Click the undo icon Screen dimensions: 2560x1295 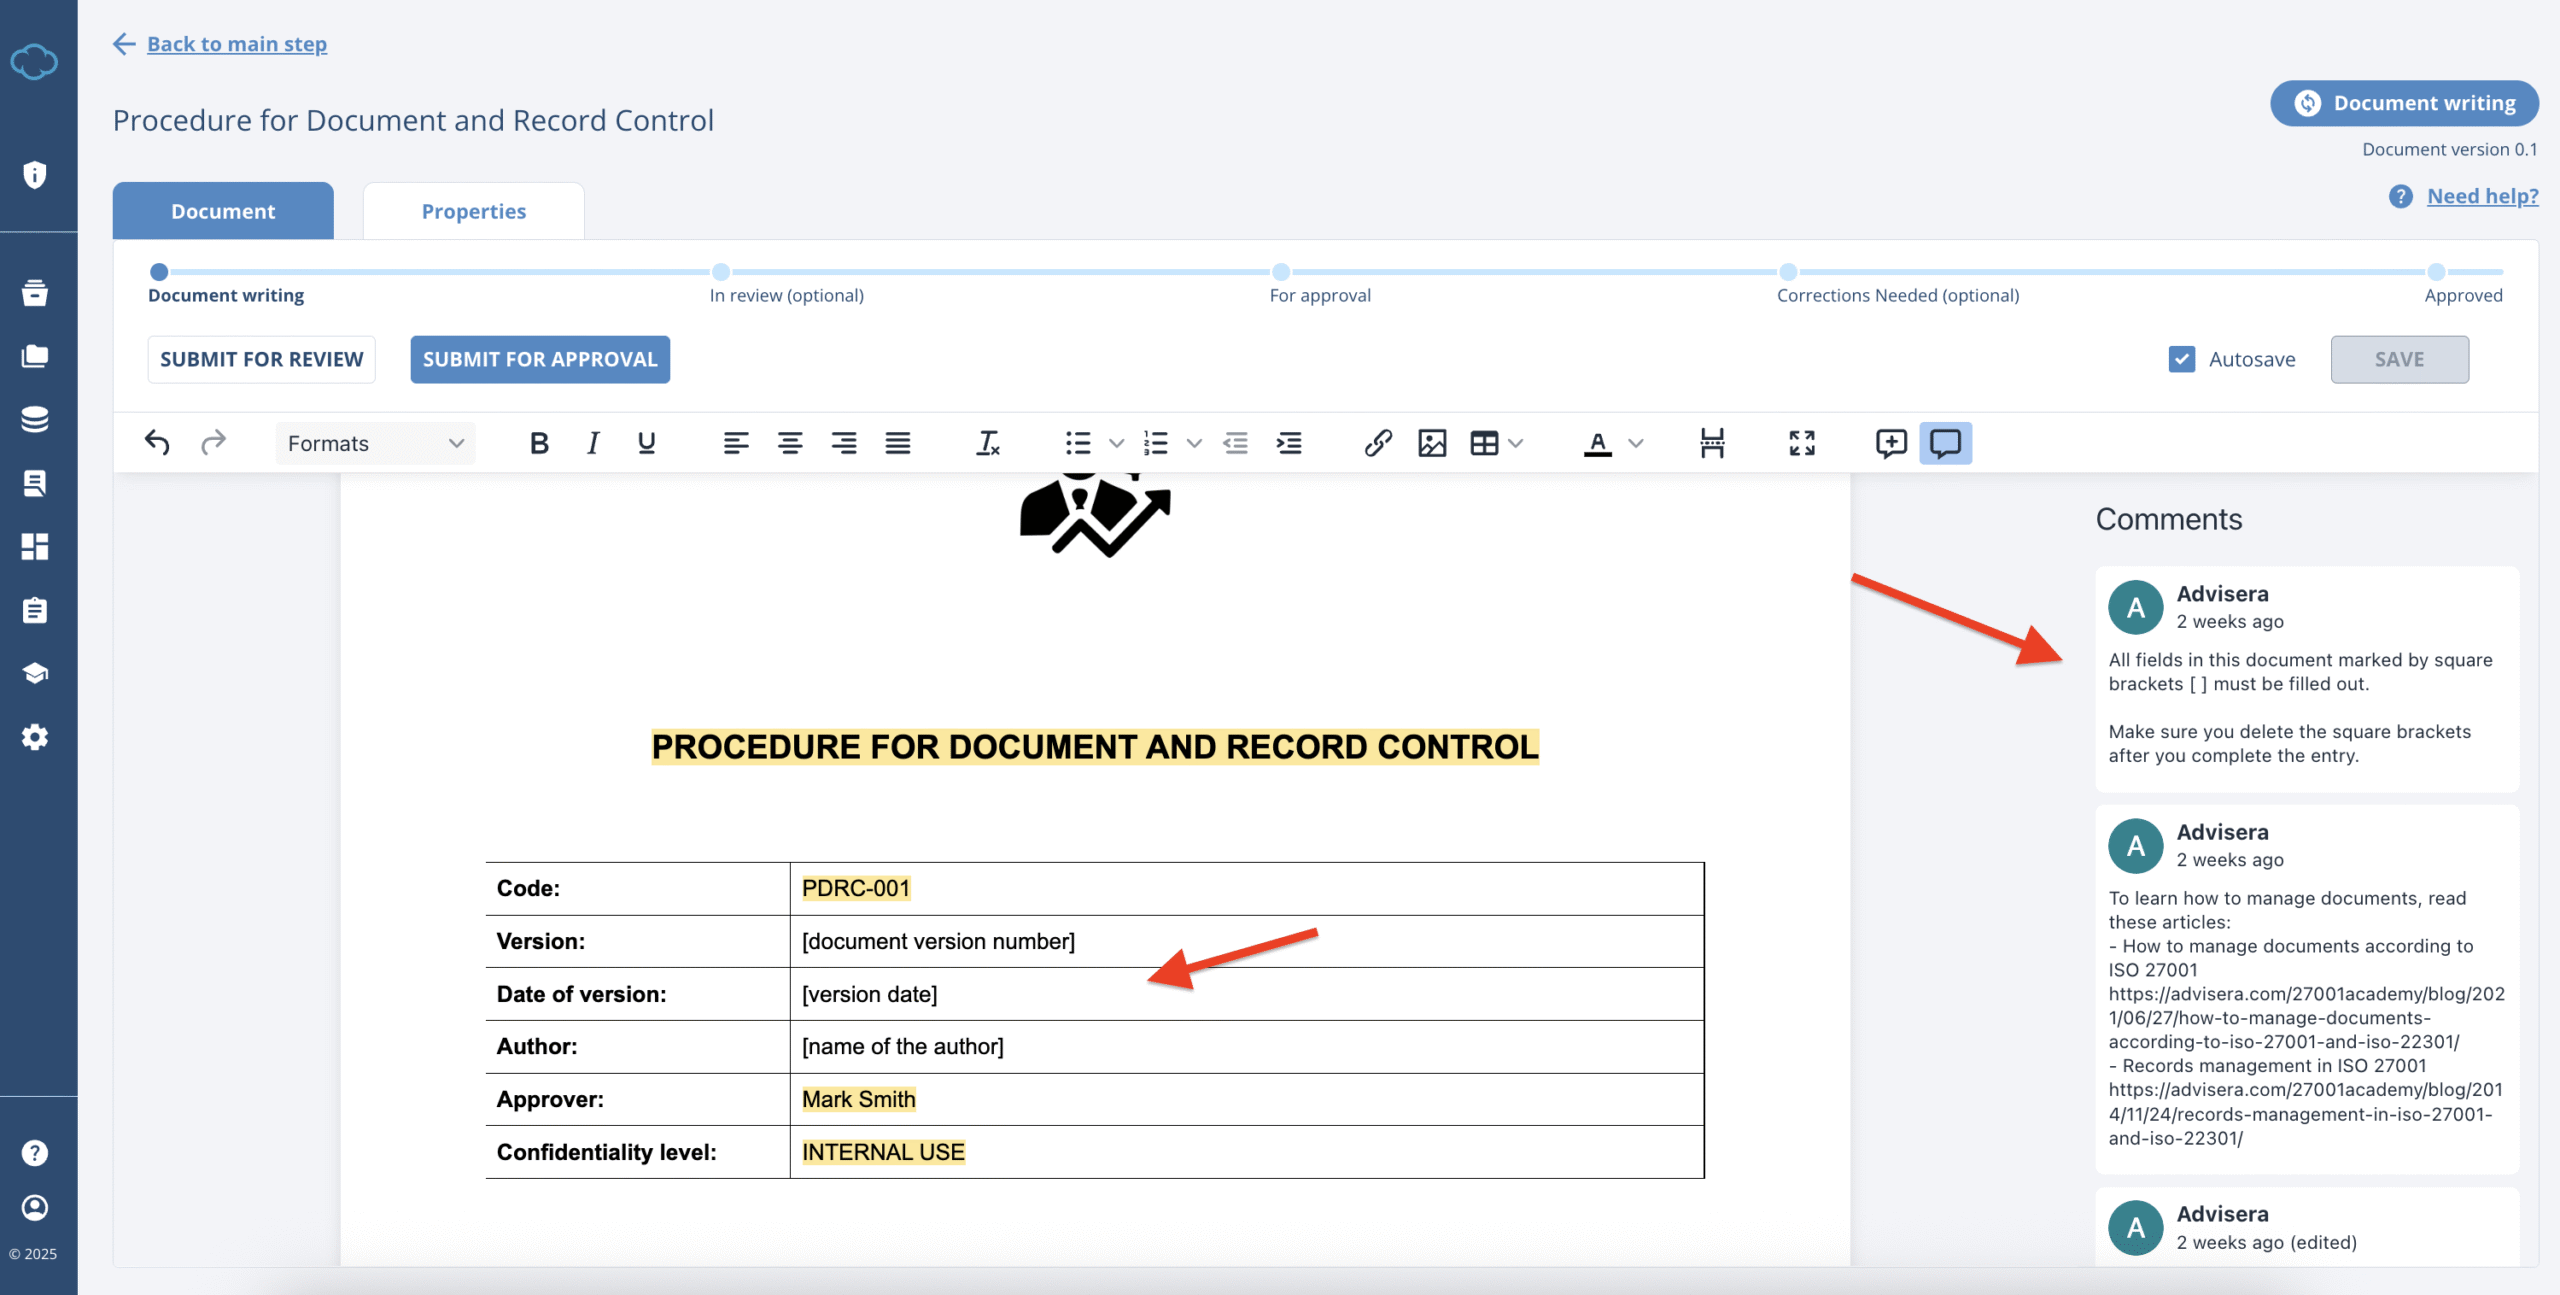pyautogui.click(x=157, y=443)
